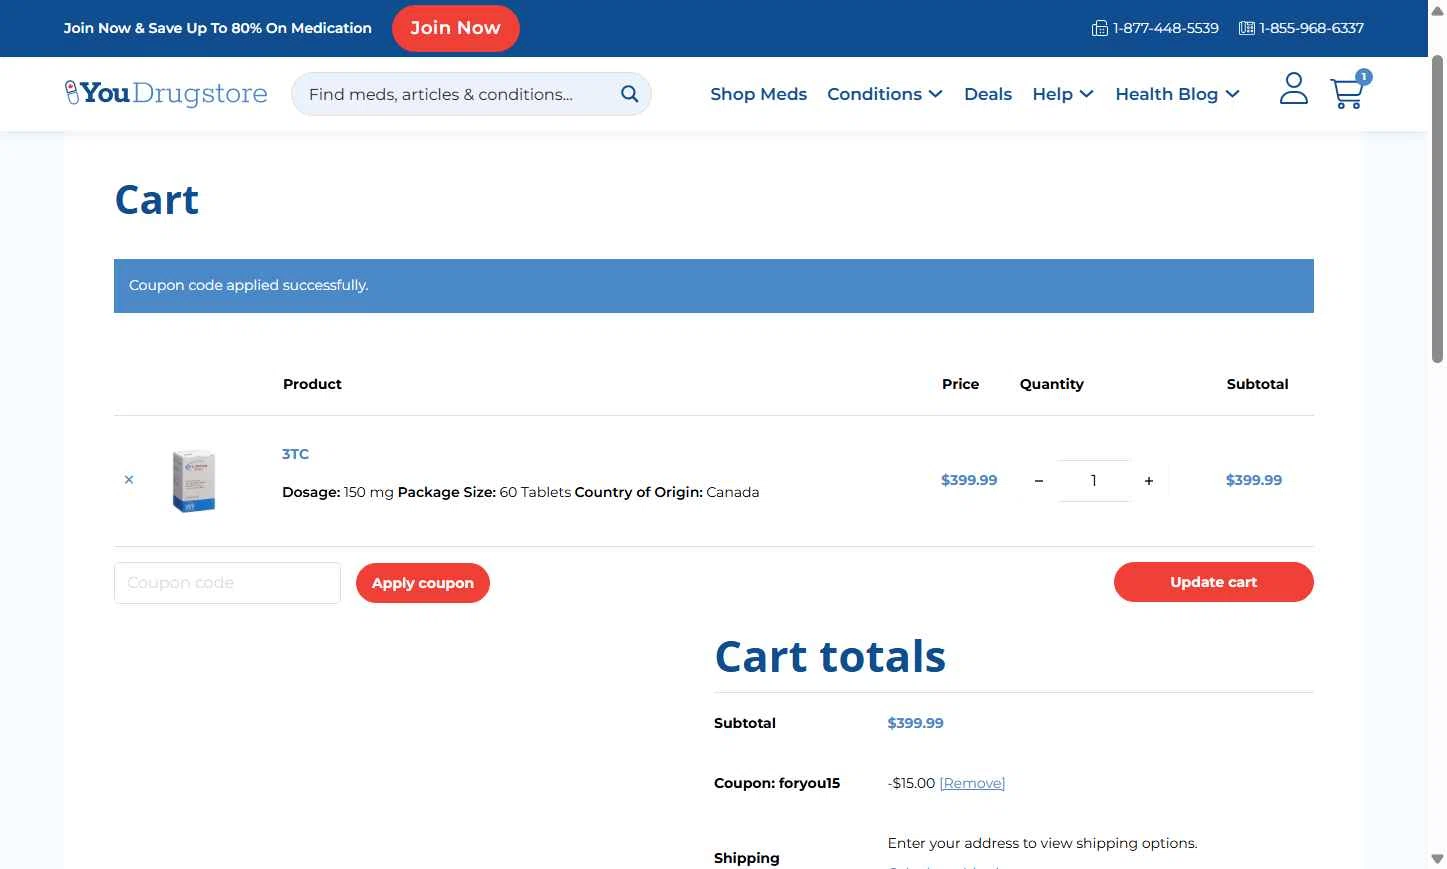The image size is (1447, 869).
Task: Click the cart item count badge
Action: (x=1364, y=77)
